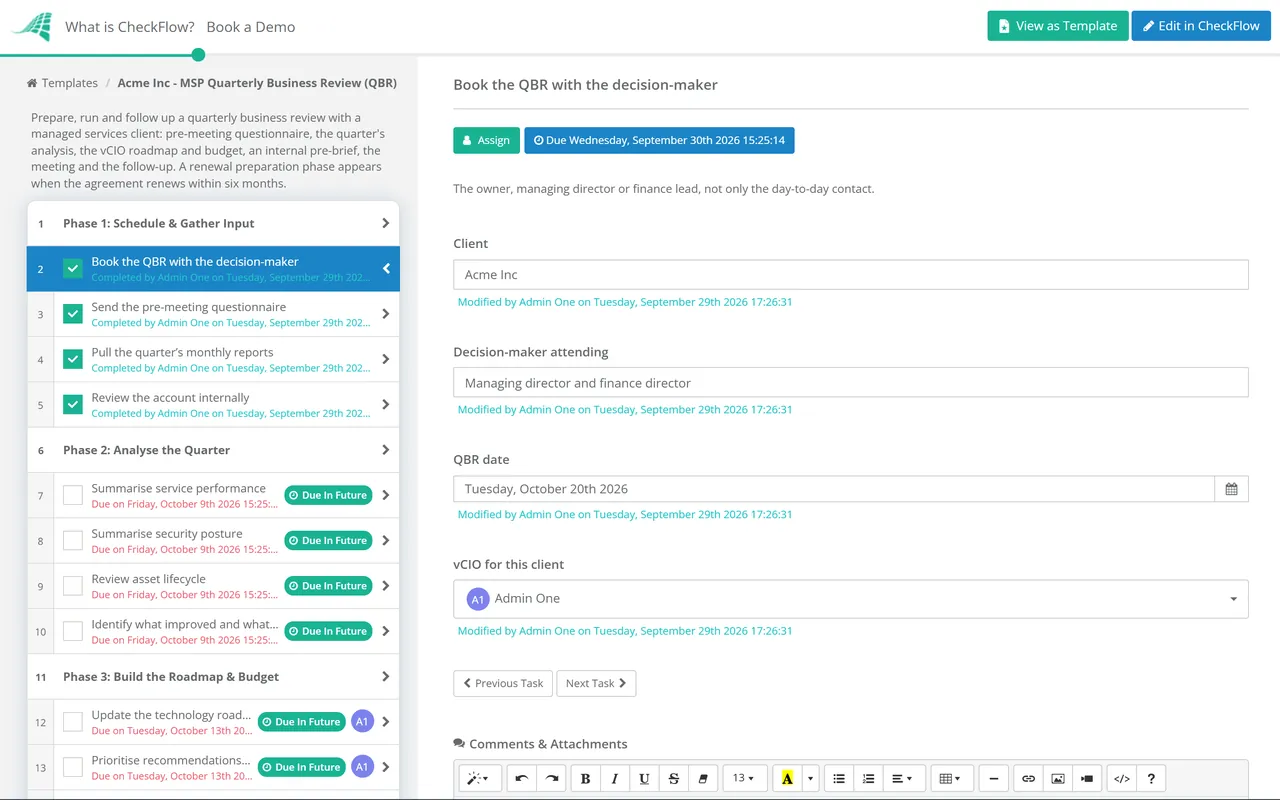Insert a numbered list

(x=869, y=778)
